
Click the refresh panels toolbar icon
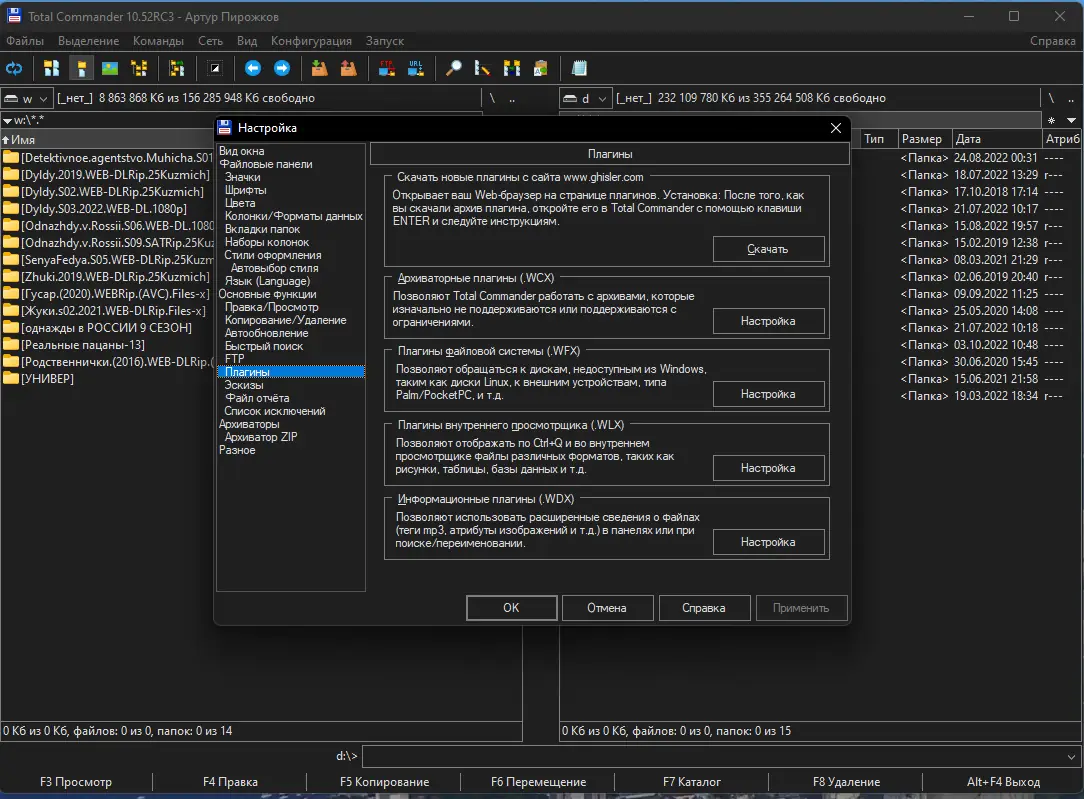click(14, 68)
